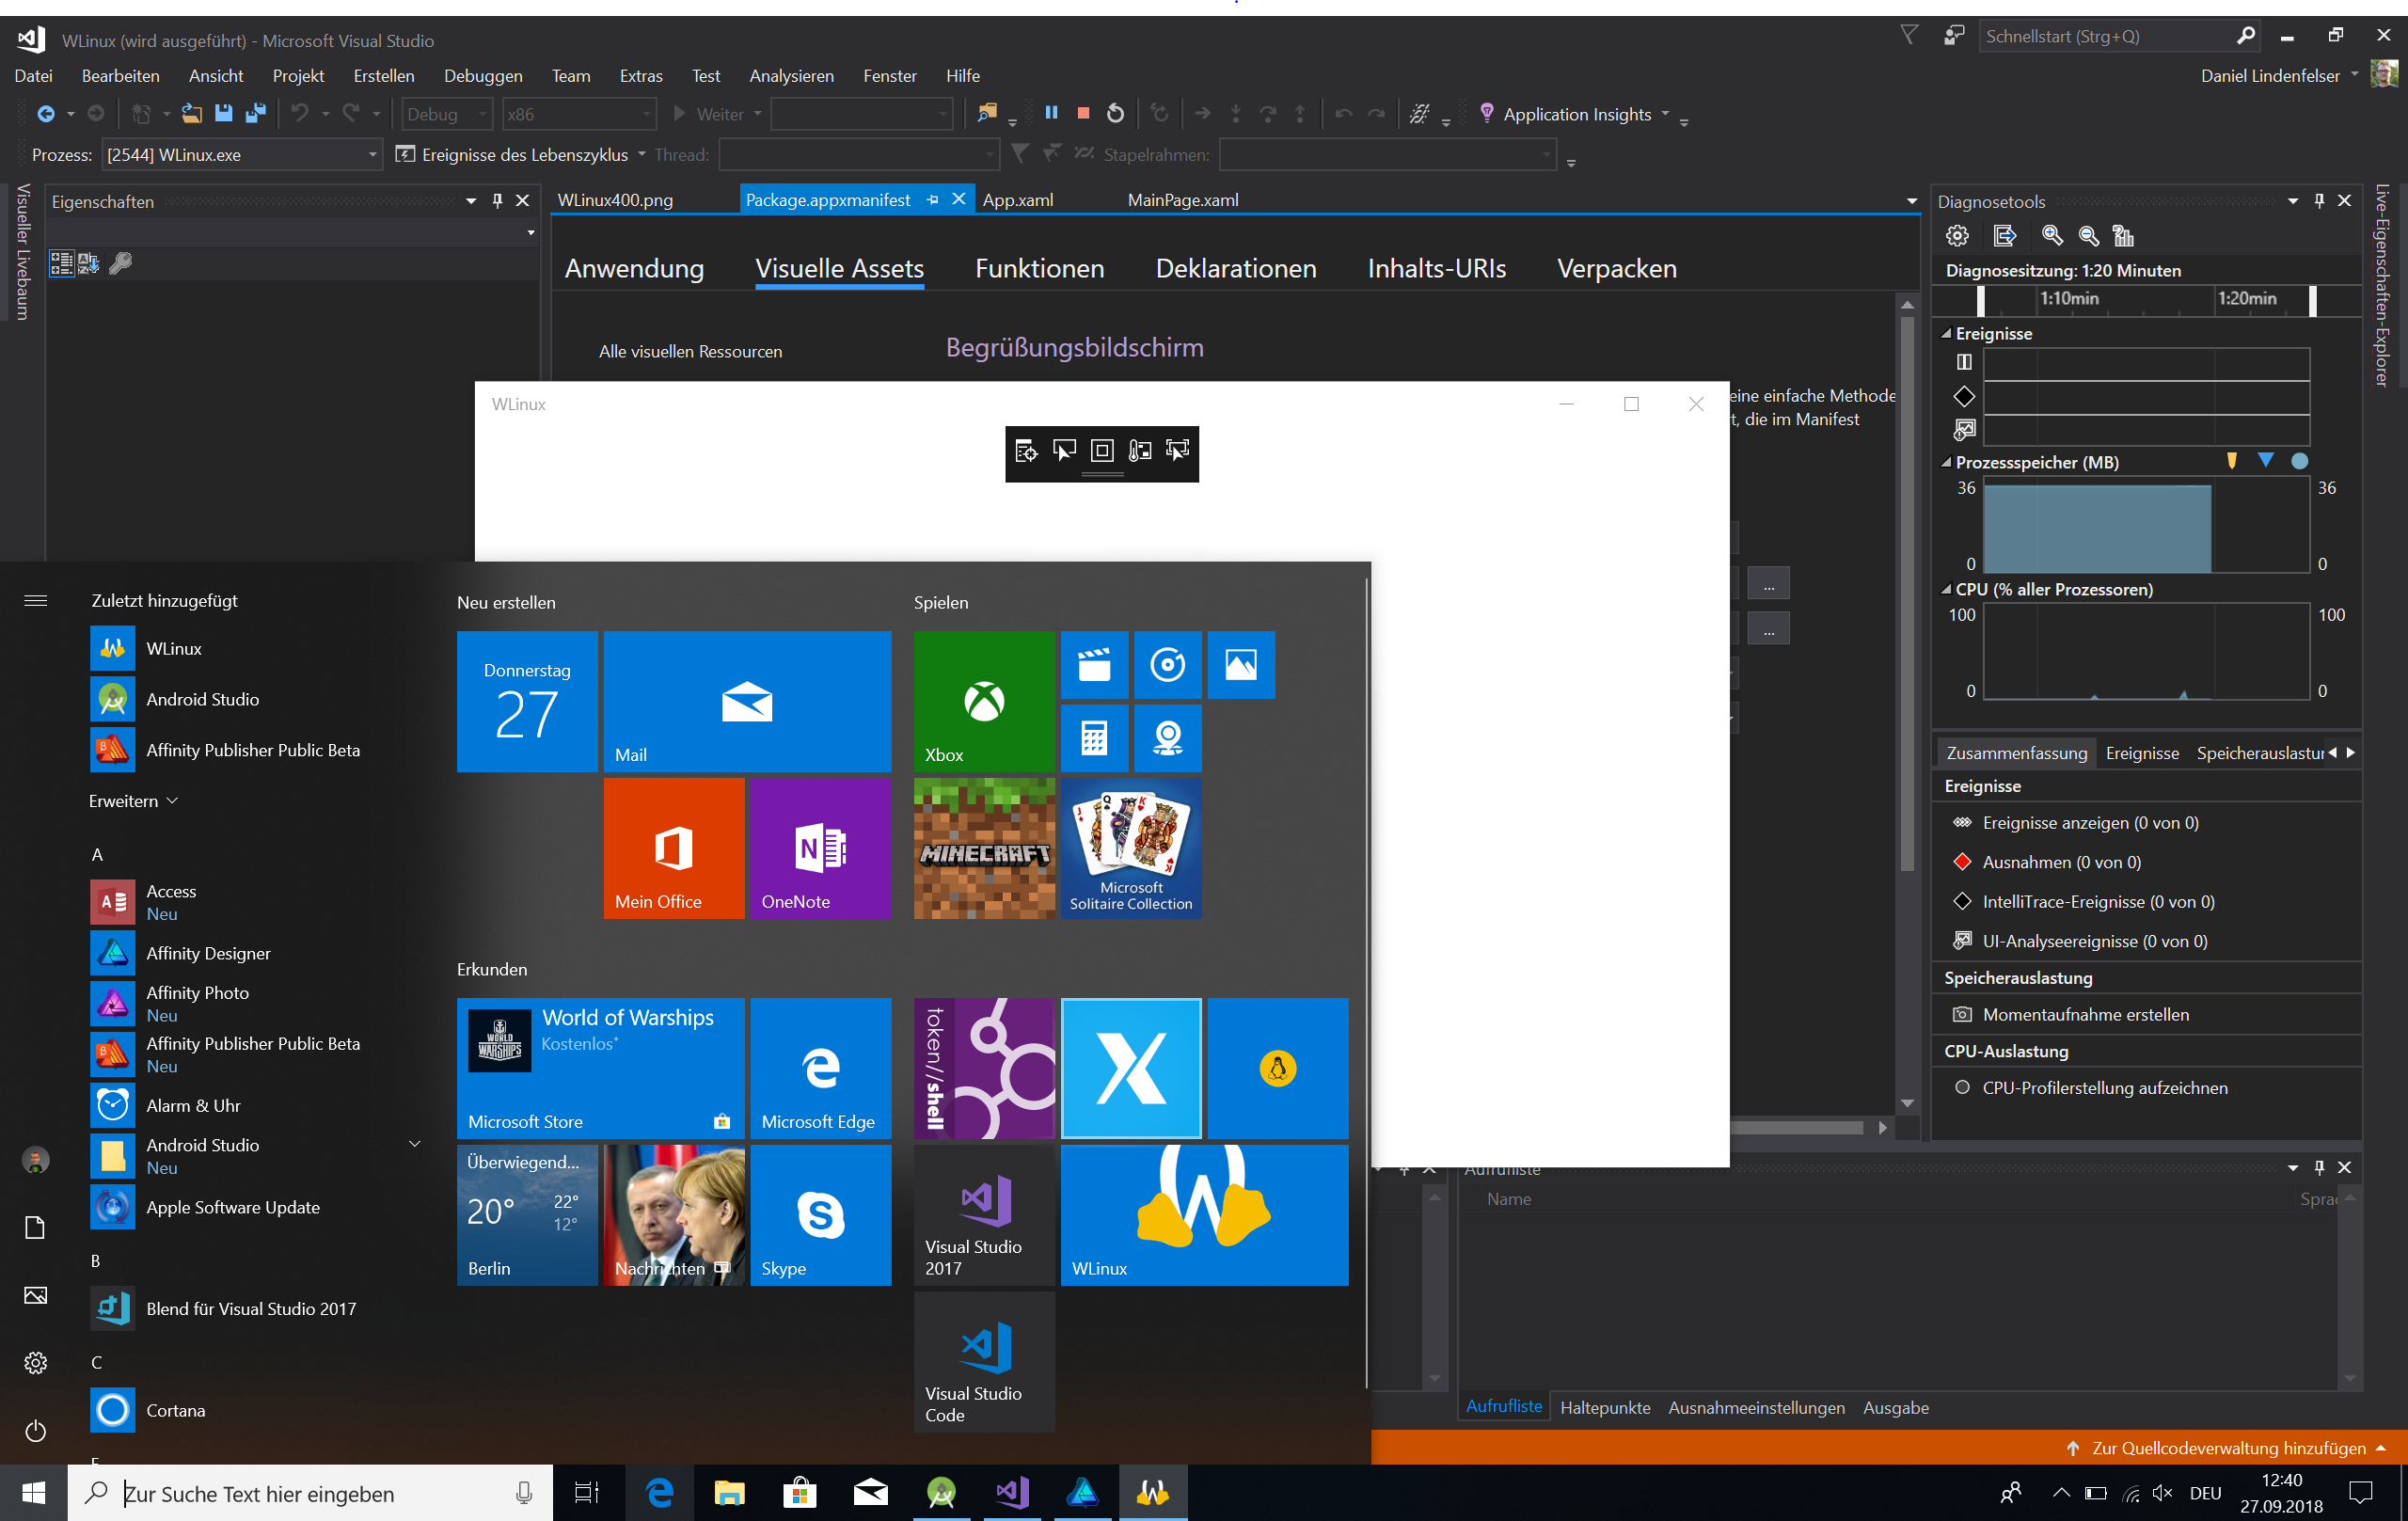
Task: Pause the debugging session
Action: pos(1051,113)
